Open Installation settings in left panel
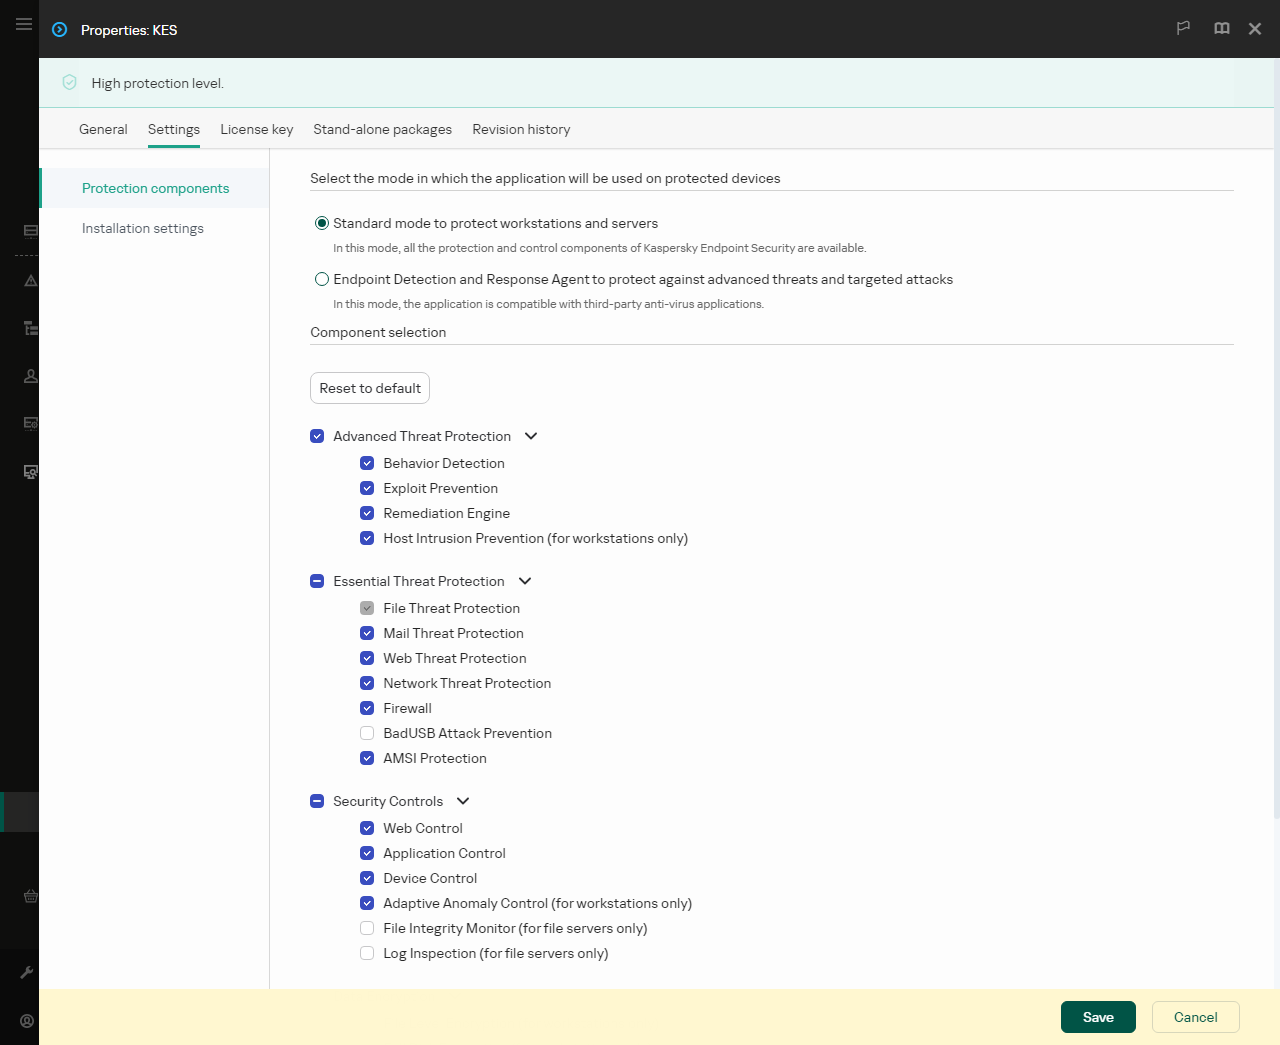Screen dimensions: 1280x1045 click(x=143, y=228)
